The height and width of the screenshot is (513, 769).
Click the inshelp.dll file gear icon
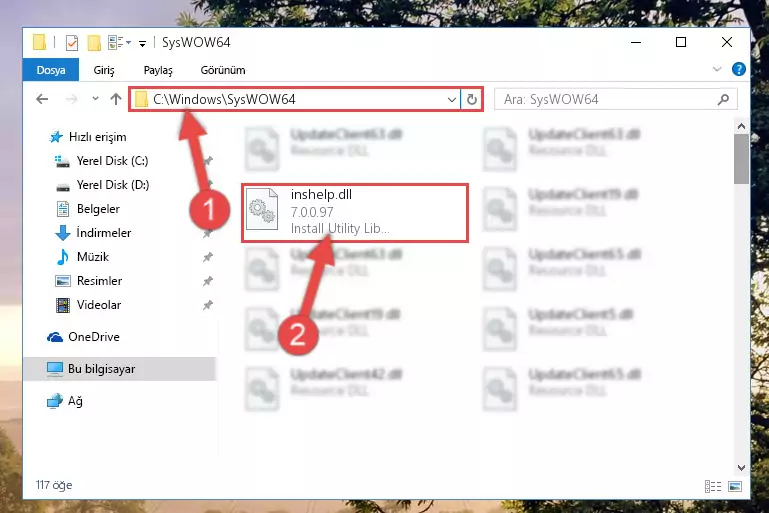pyautogui.click(x=262, y=209)
